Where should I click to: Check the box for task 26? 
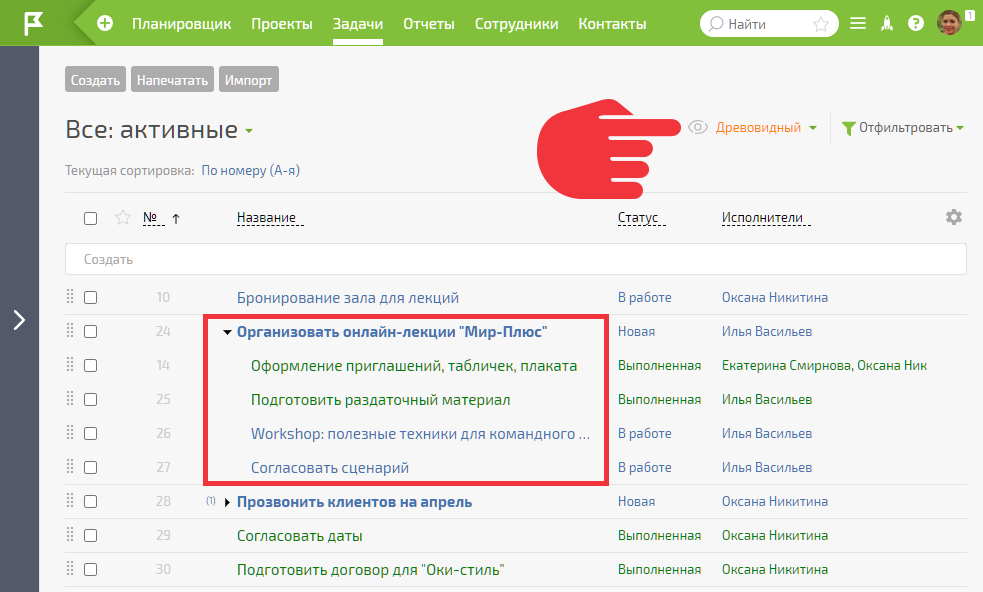91,433
